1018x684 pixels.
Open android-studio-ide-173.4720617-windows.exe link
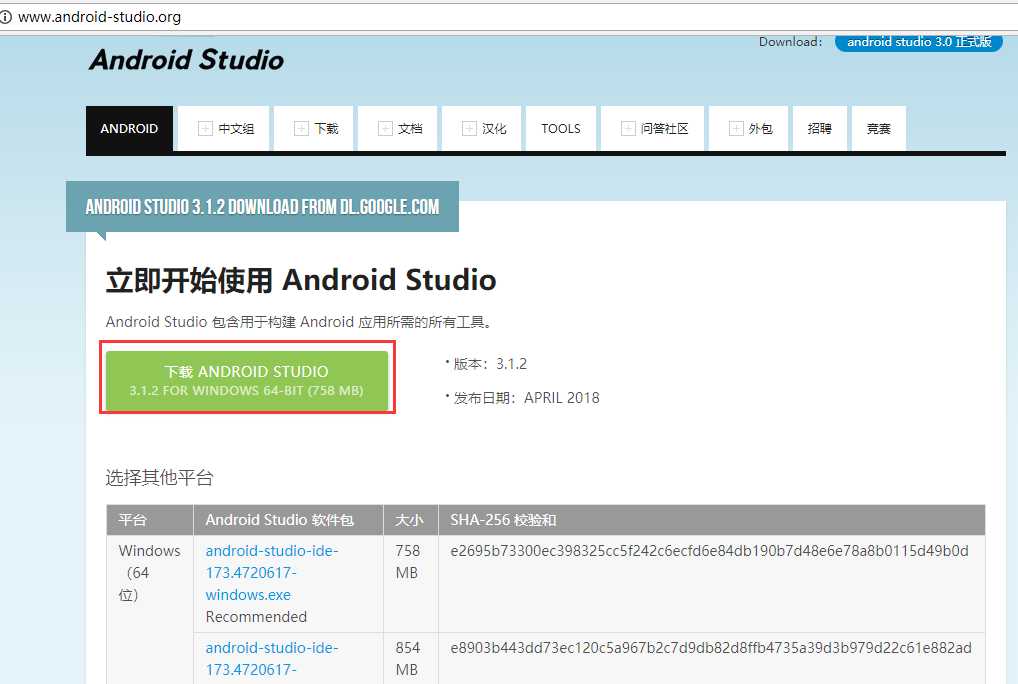[271, 572]
